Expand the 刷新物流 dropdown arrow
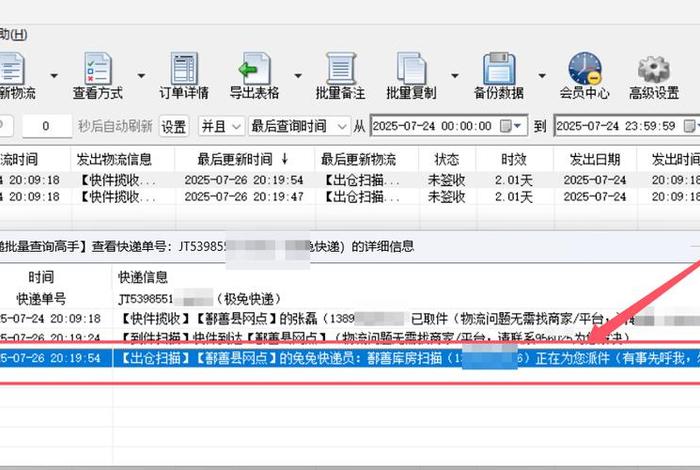 (x=54, y=75)
